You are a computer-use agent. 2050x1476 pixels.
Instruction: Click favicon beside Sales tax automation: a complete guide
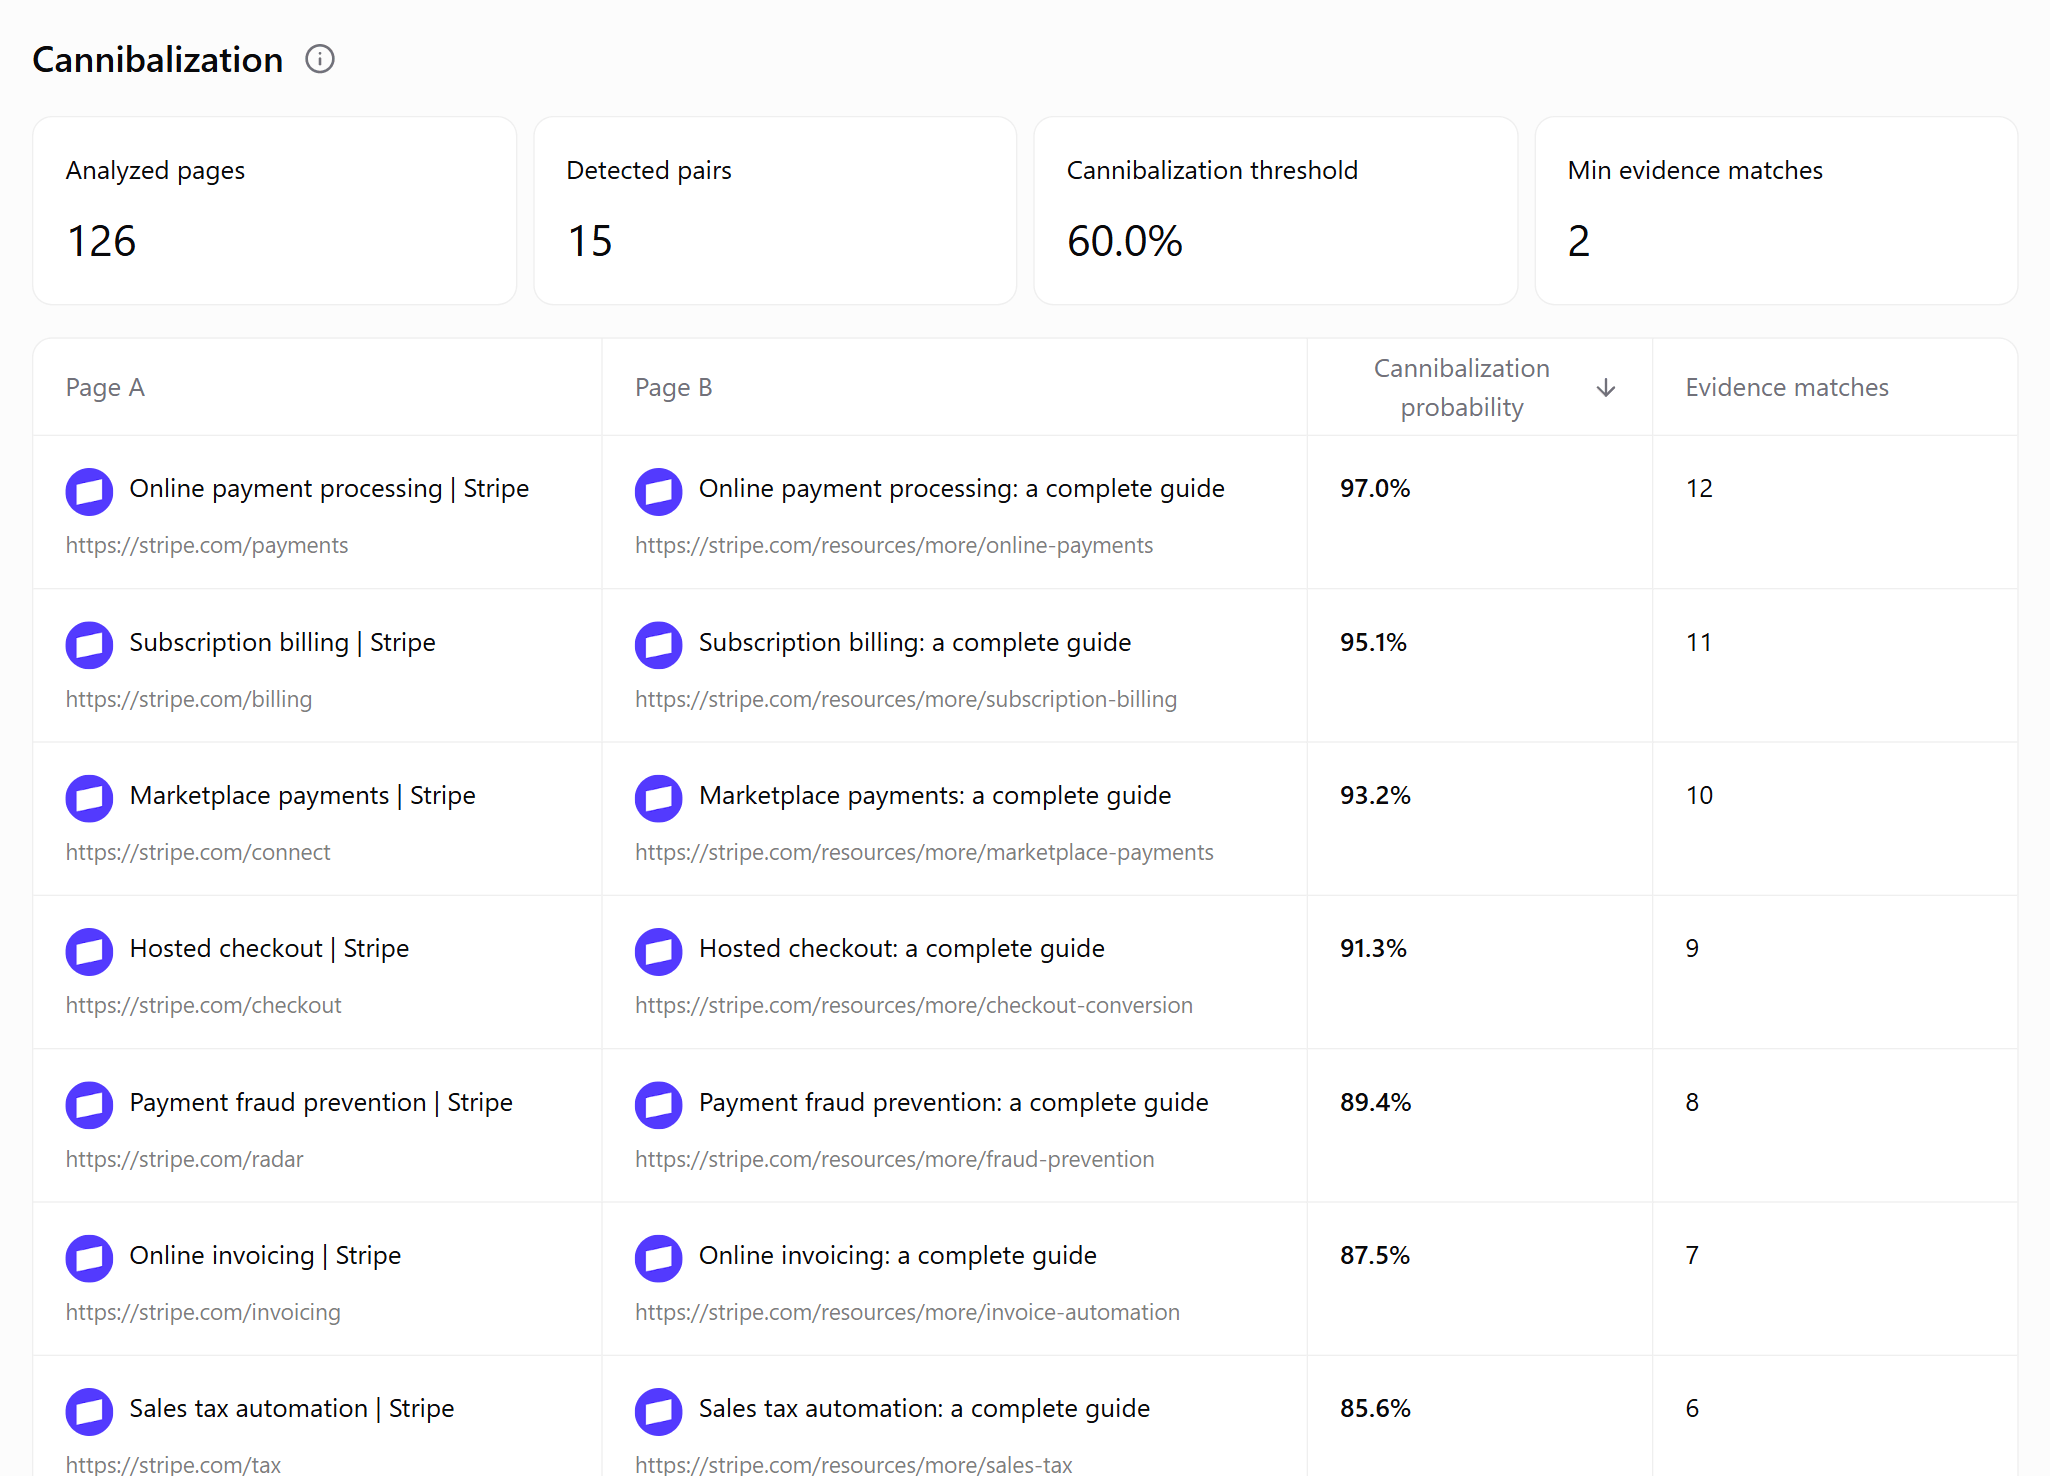point(658,1412)
